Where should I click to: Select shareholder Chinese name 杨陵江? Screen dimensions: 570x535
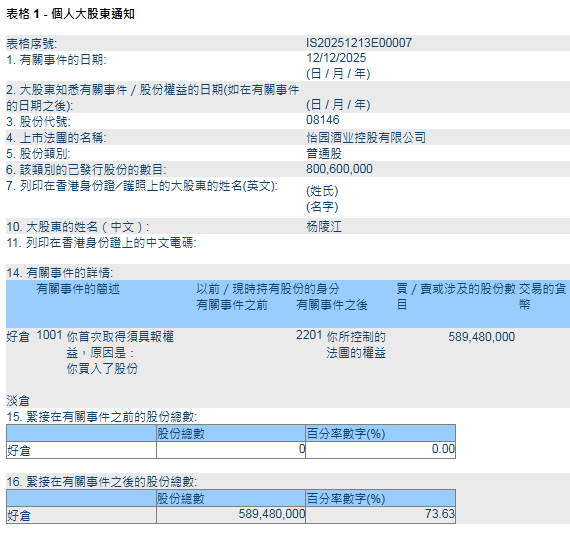tap(324, 226)
